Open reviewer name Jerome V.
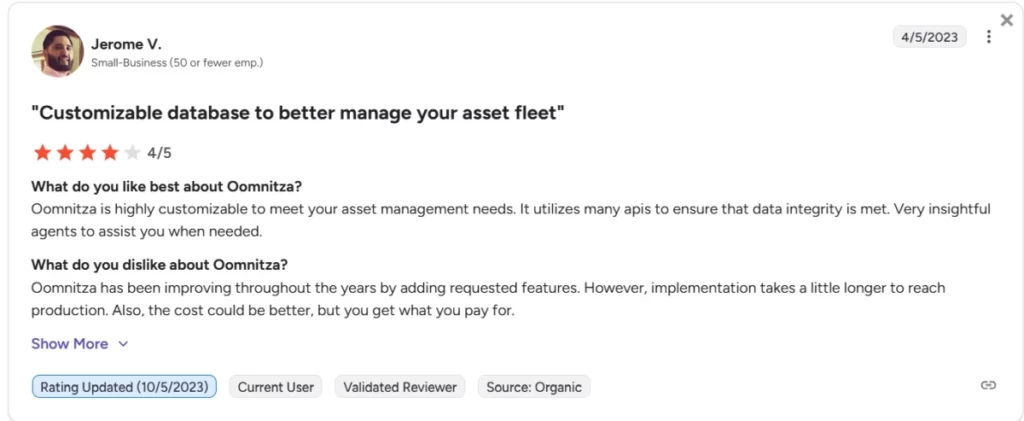 (126, 44)
